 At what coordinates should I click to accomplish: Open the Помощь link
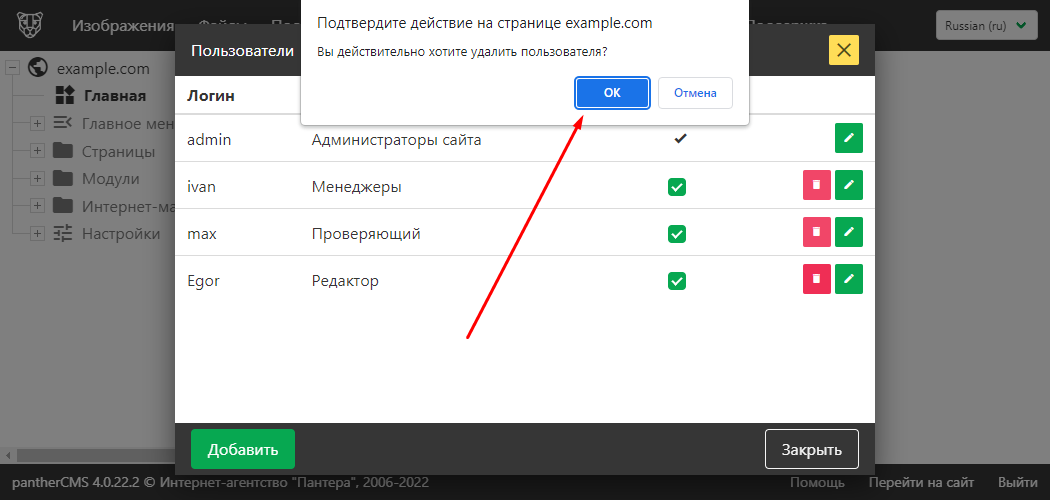(817, 483)
